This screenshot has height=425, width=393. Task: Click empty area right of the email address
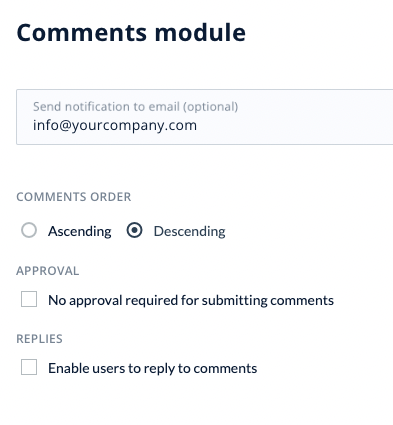293,126
